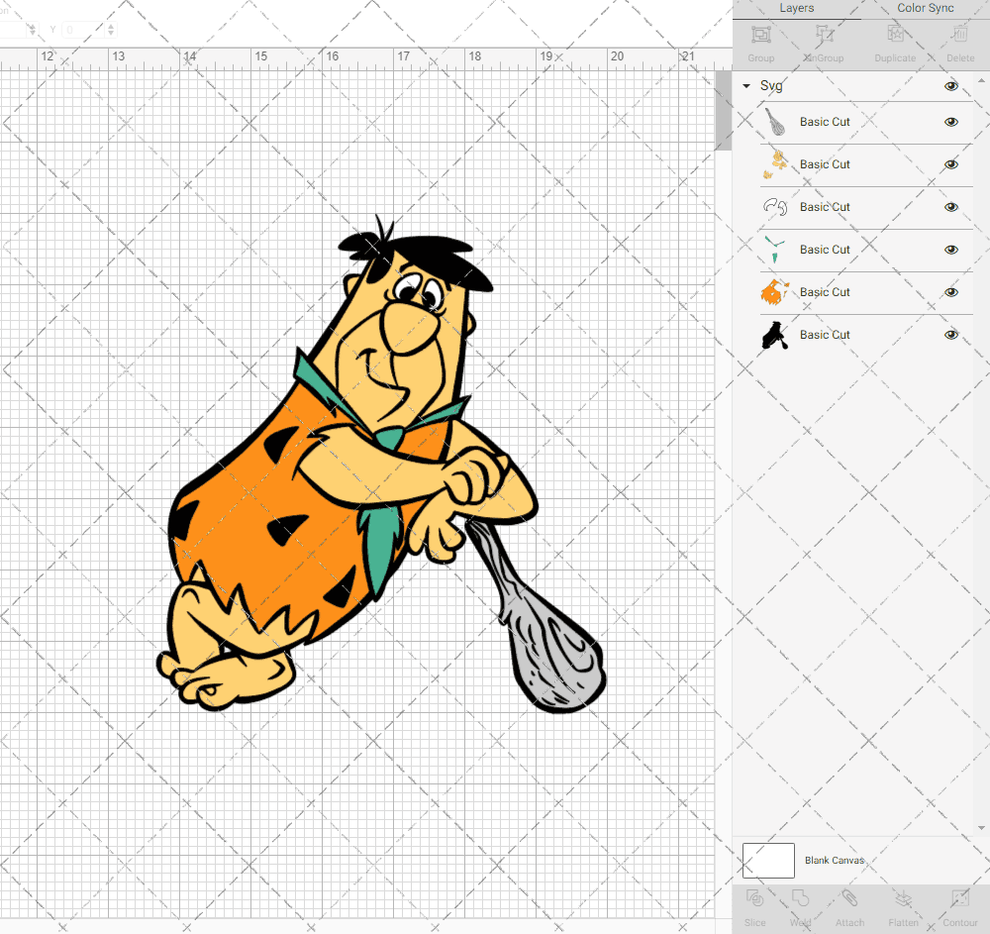Viewport: 990px width, 934px height.
Task: Click the Blank Canvas color swatch
Action: 768,860
